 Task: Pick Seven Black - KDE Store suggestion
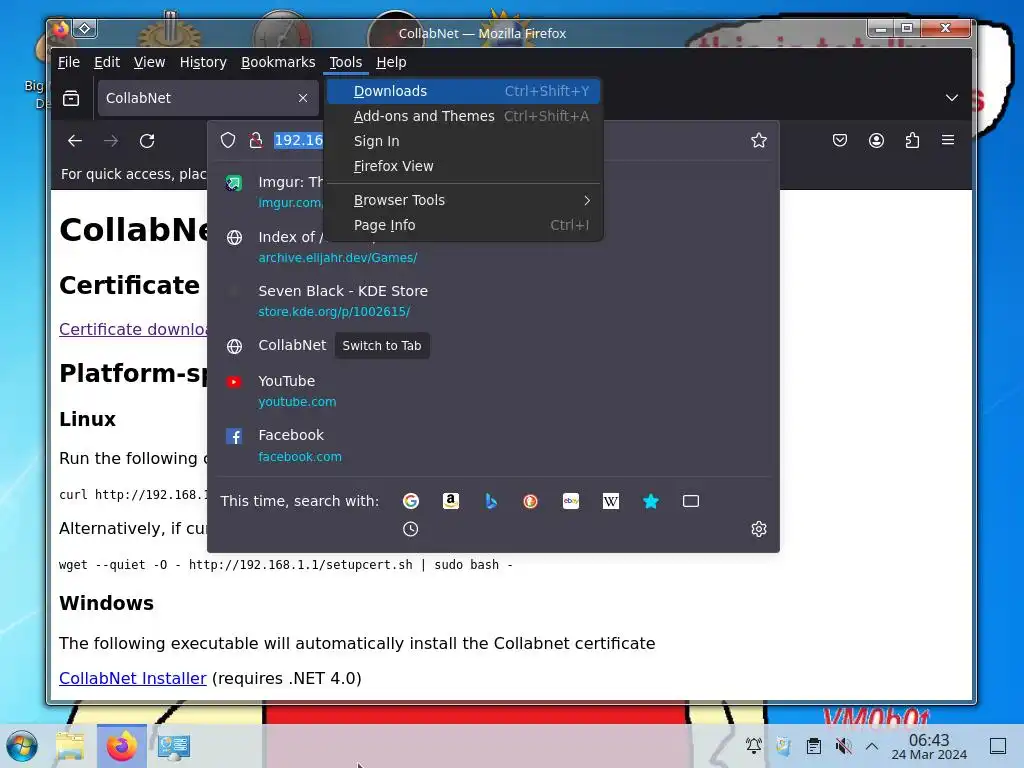[x=493, y=300]
